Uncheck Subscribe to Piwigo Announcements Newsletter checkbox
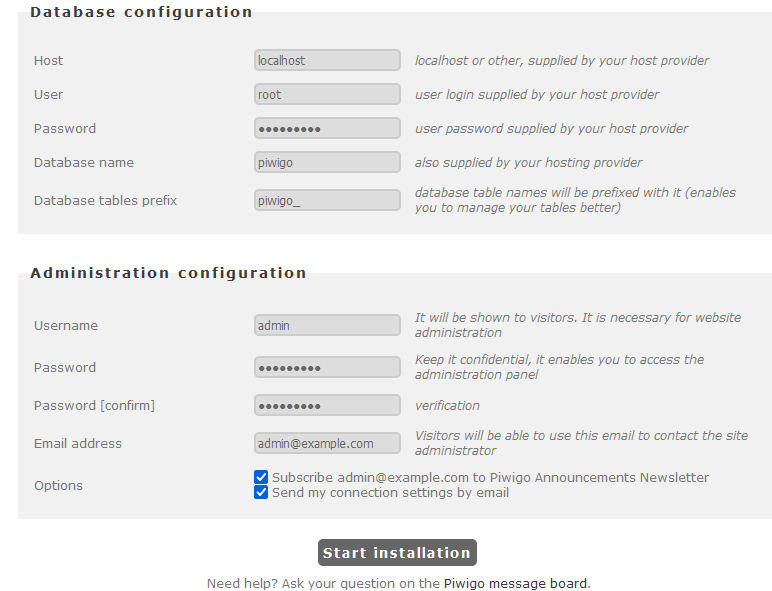The image size is (772, 591). pyautogui.click(x=261, y=477)
